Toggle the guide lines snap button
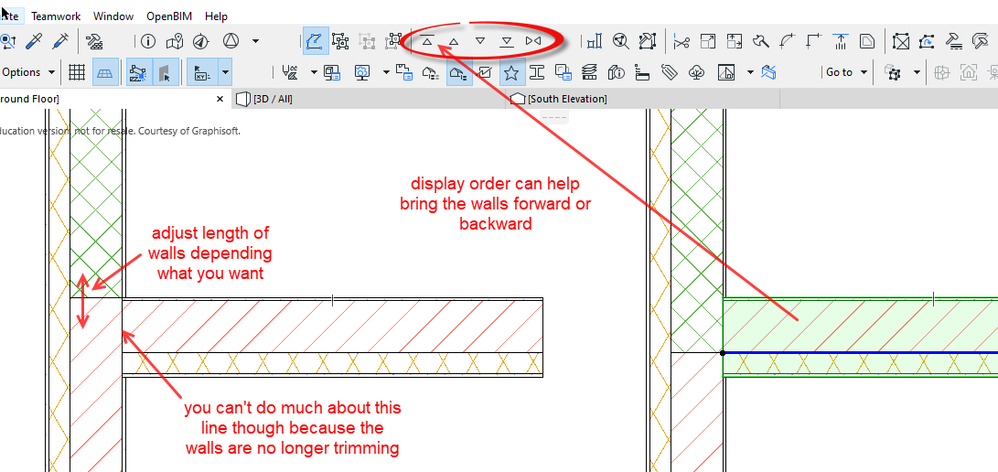Screen dimensions: 998x472 pyautogui.click(x=138, y=73)
